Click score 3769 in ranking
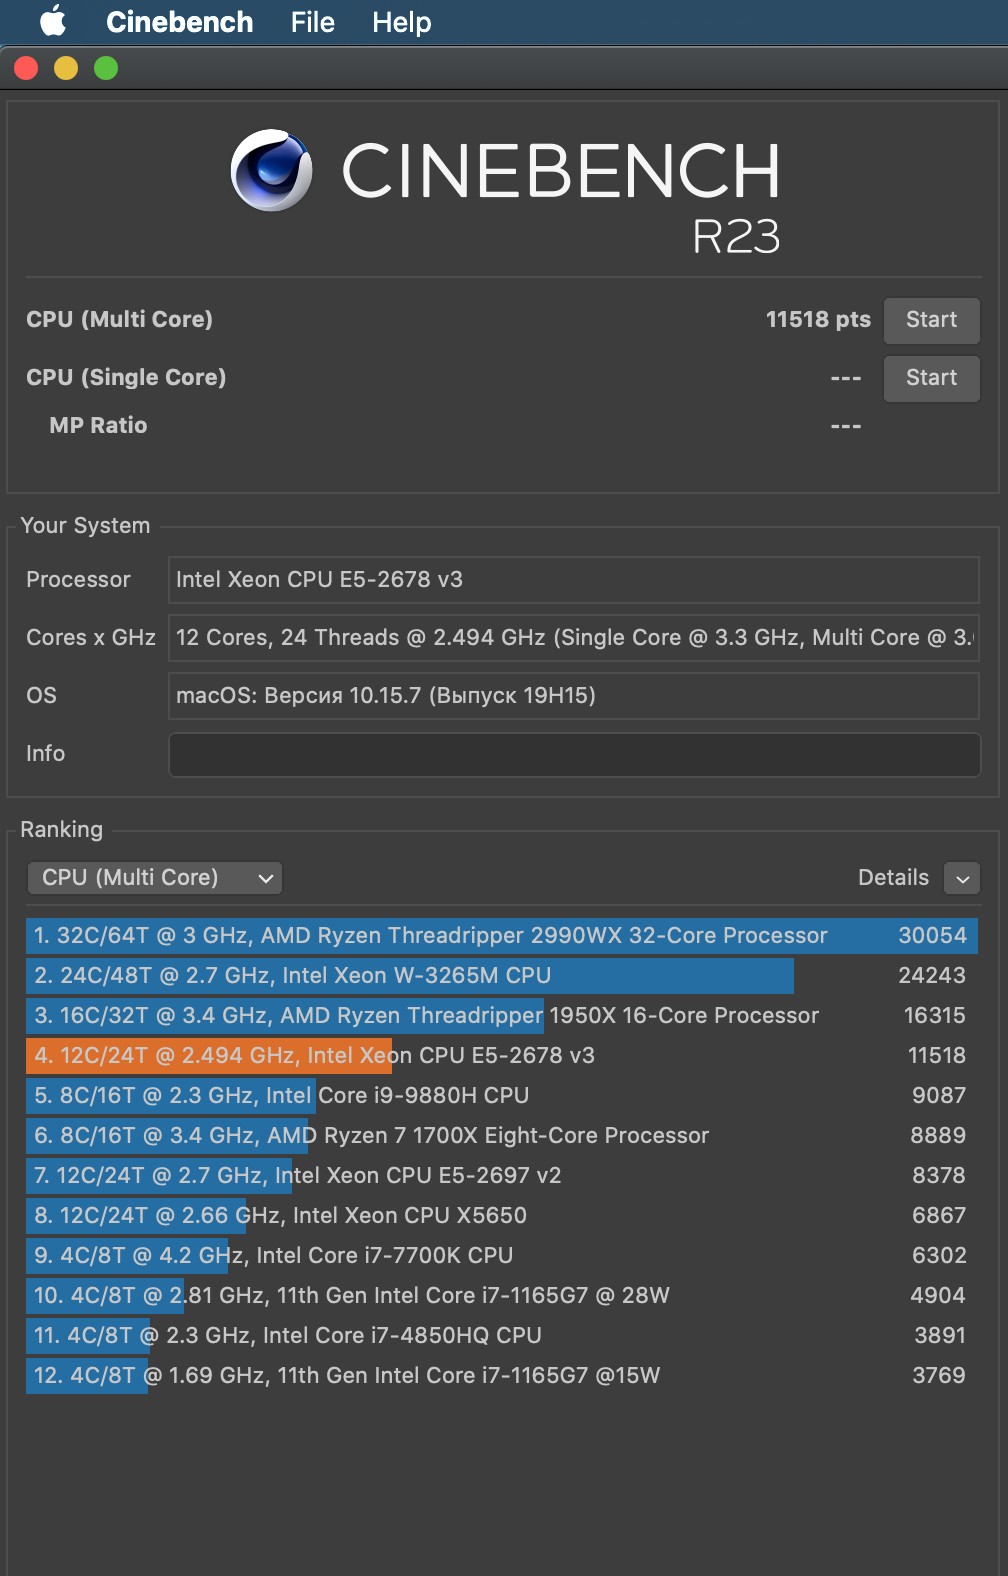Viewport: 1008px width, 1576px height. click(x=939, y=1376)
